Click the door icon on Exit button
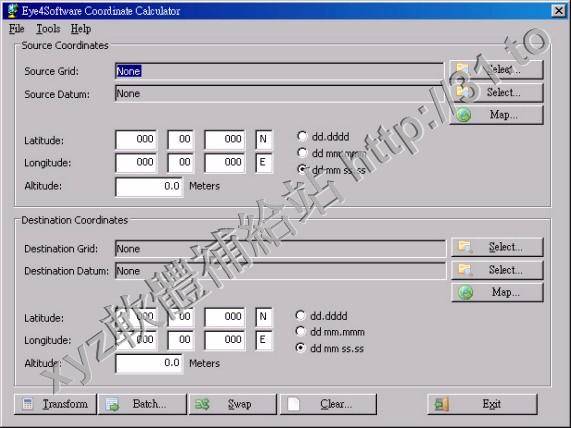The height and width of the screenshot is (428, 571). coord(441,404)
